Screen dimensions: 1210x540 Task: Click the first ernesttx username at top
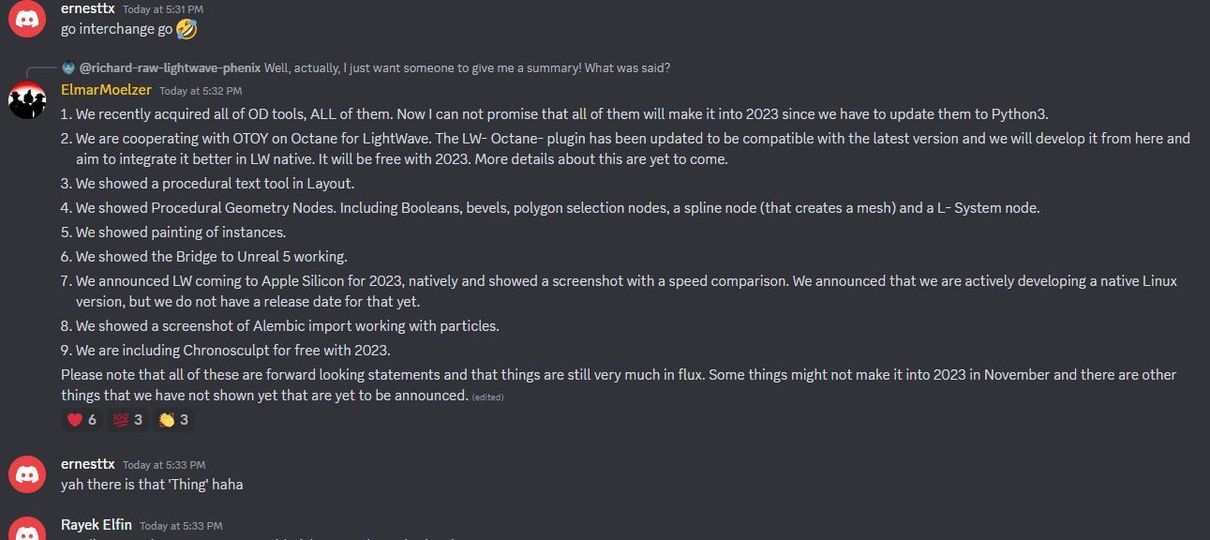[x=87, y=9]
